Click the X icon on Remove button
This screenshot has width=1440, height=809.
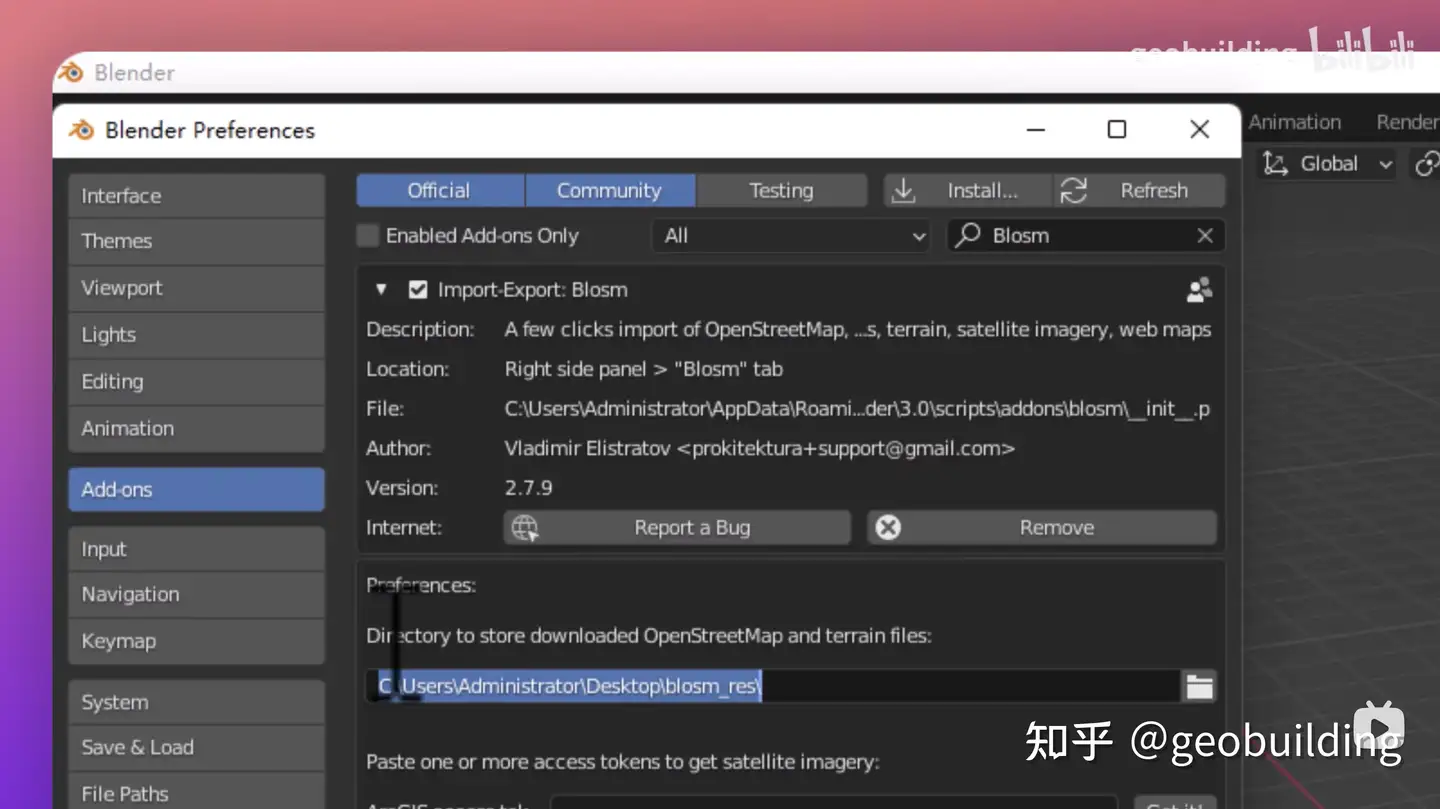click(888, 528)
